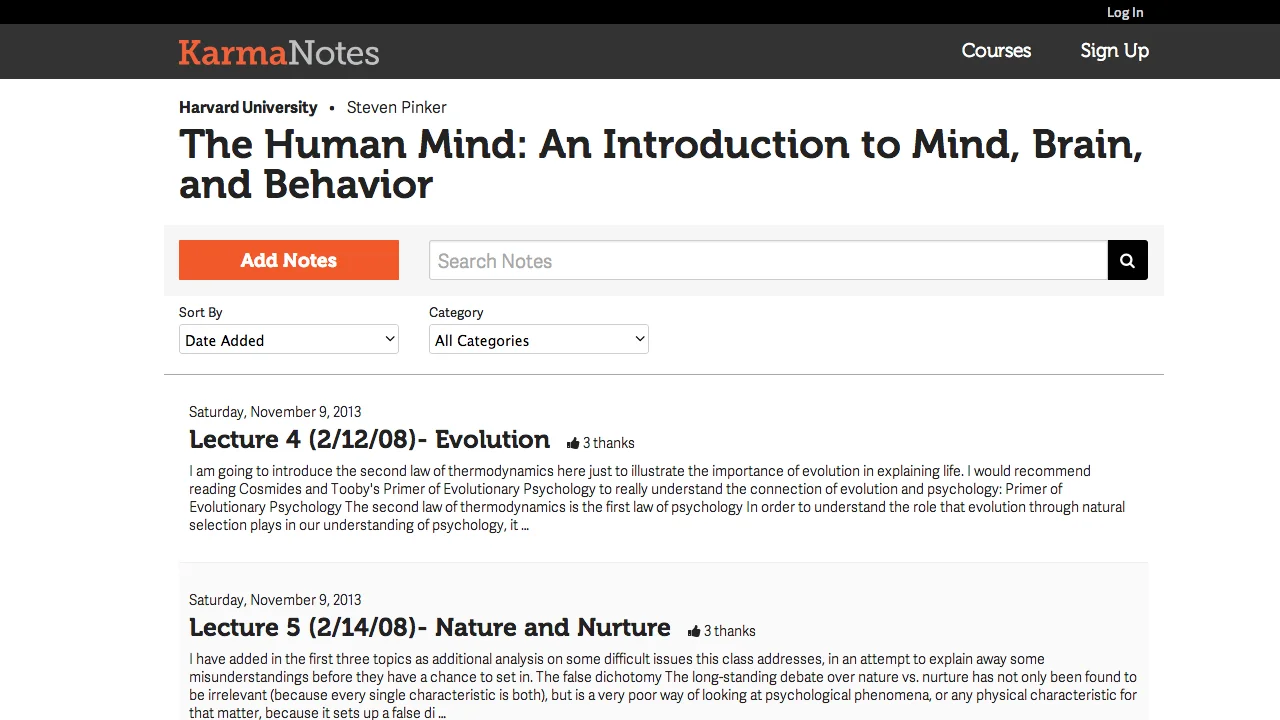Image resolution: width=1280 pixels, height=720 pixels.
Task: Click the date above the Lecture 5 note
Action: pyautogui.click(x=275, y=600)
